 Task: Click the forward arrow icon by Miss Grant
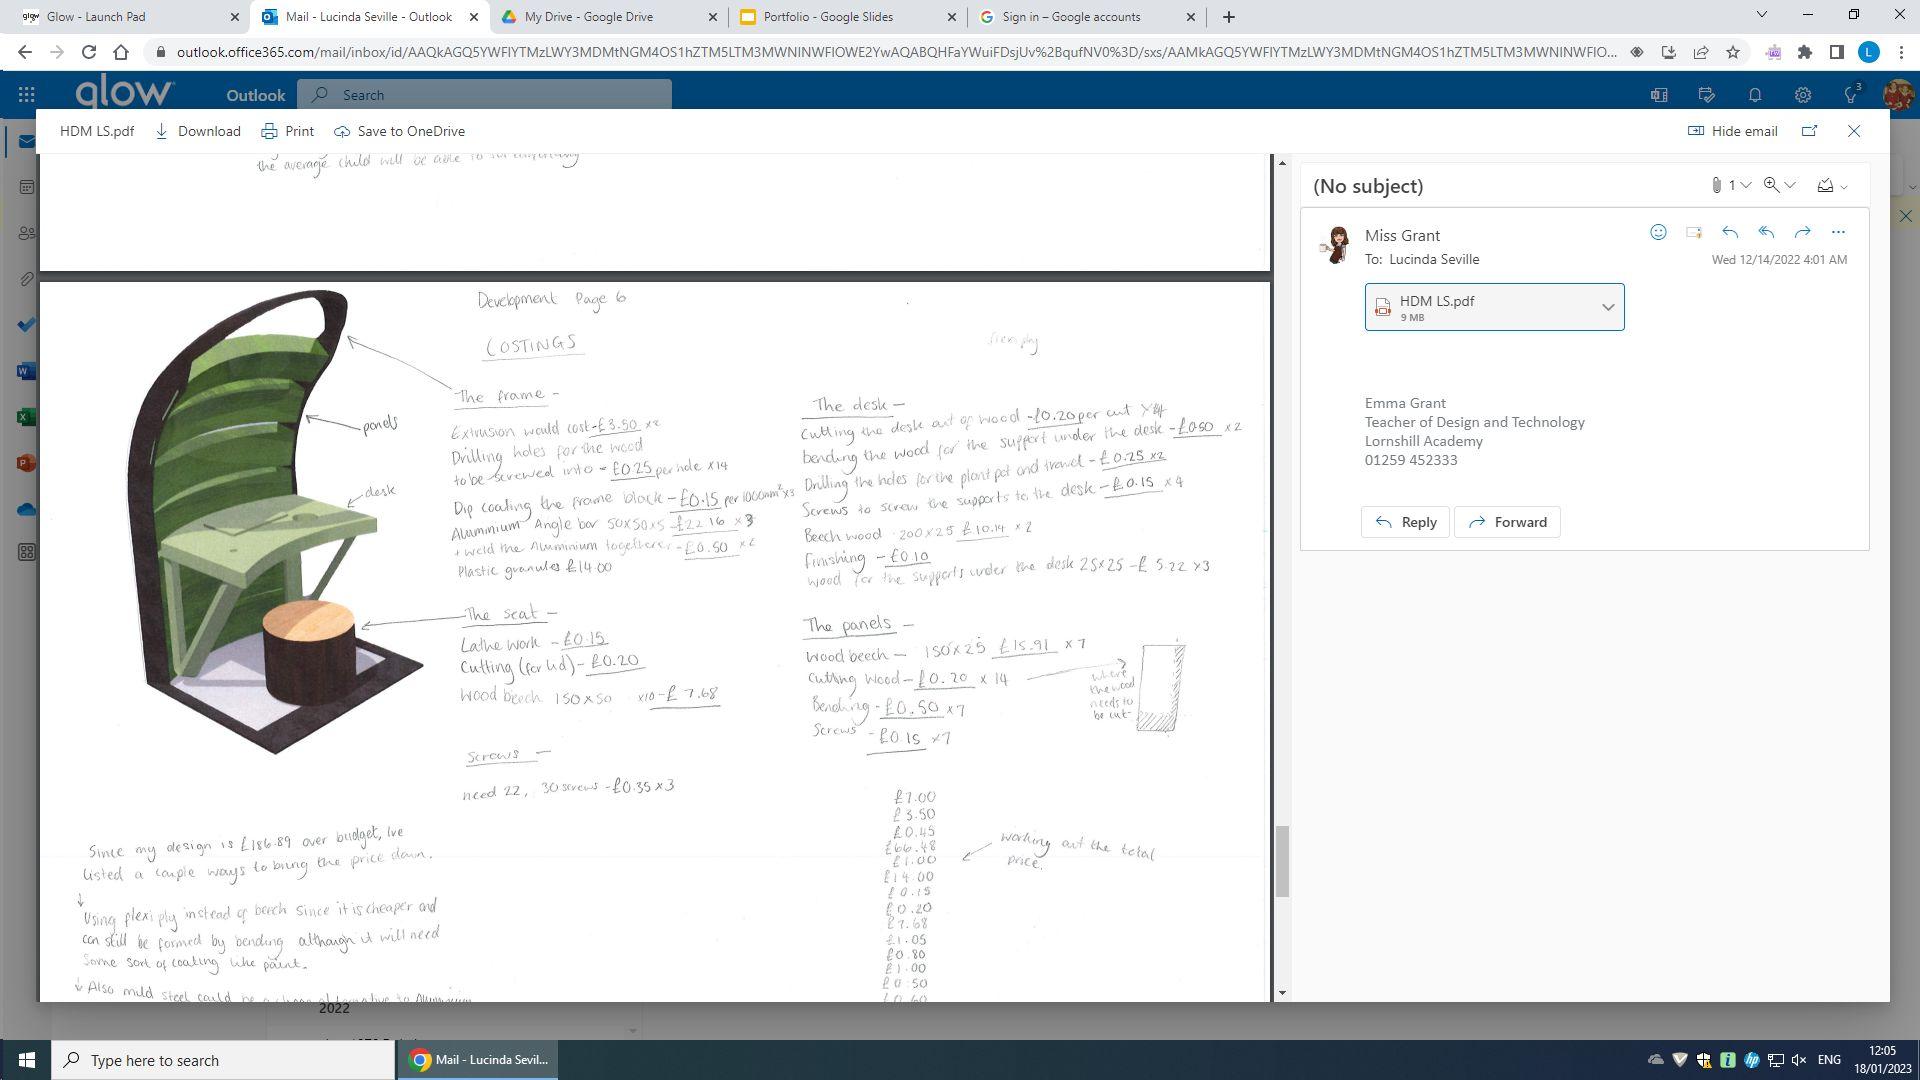pyautogui.click(x=1802, y=232)
